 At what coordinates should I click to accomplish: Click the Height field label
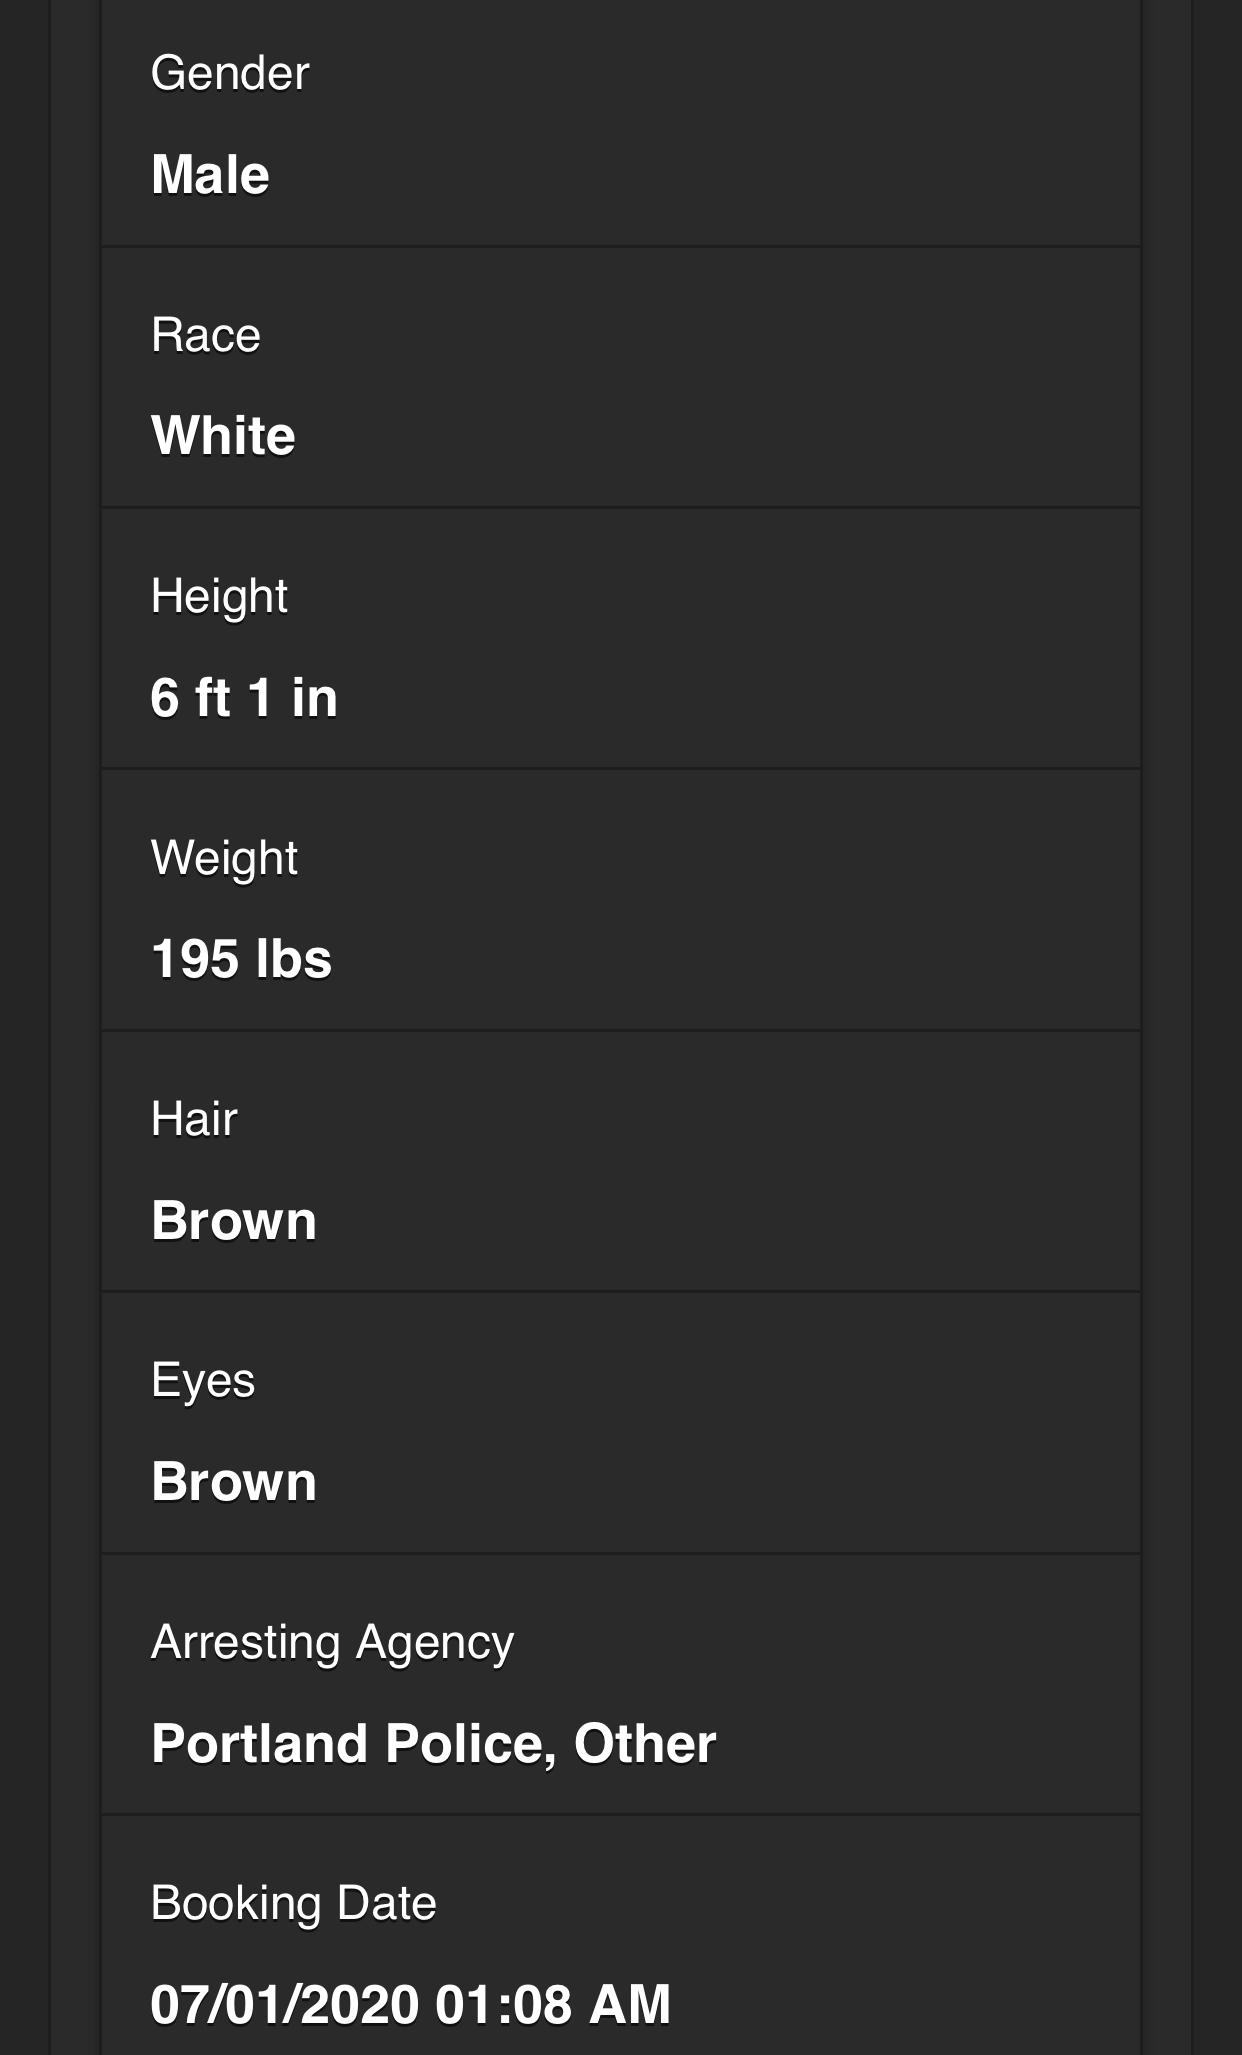219,597
